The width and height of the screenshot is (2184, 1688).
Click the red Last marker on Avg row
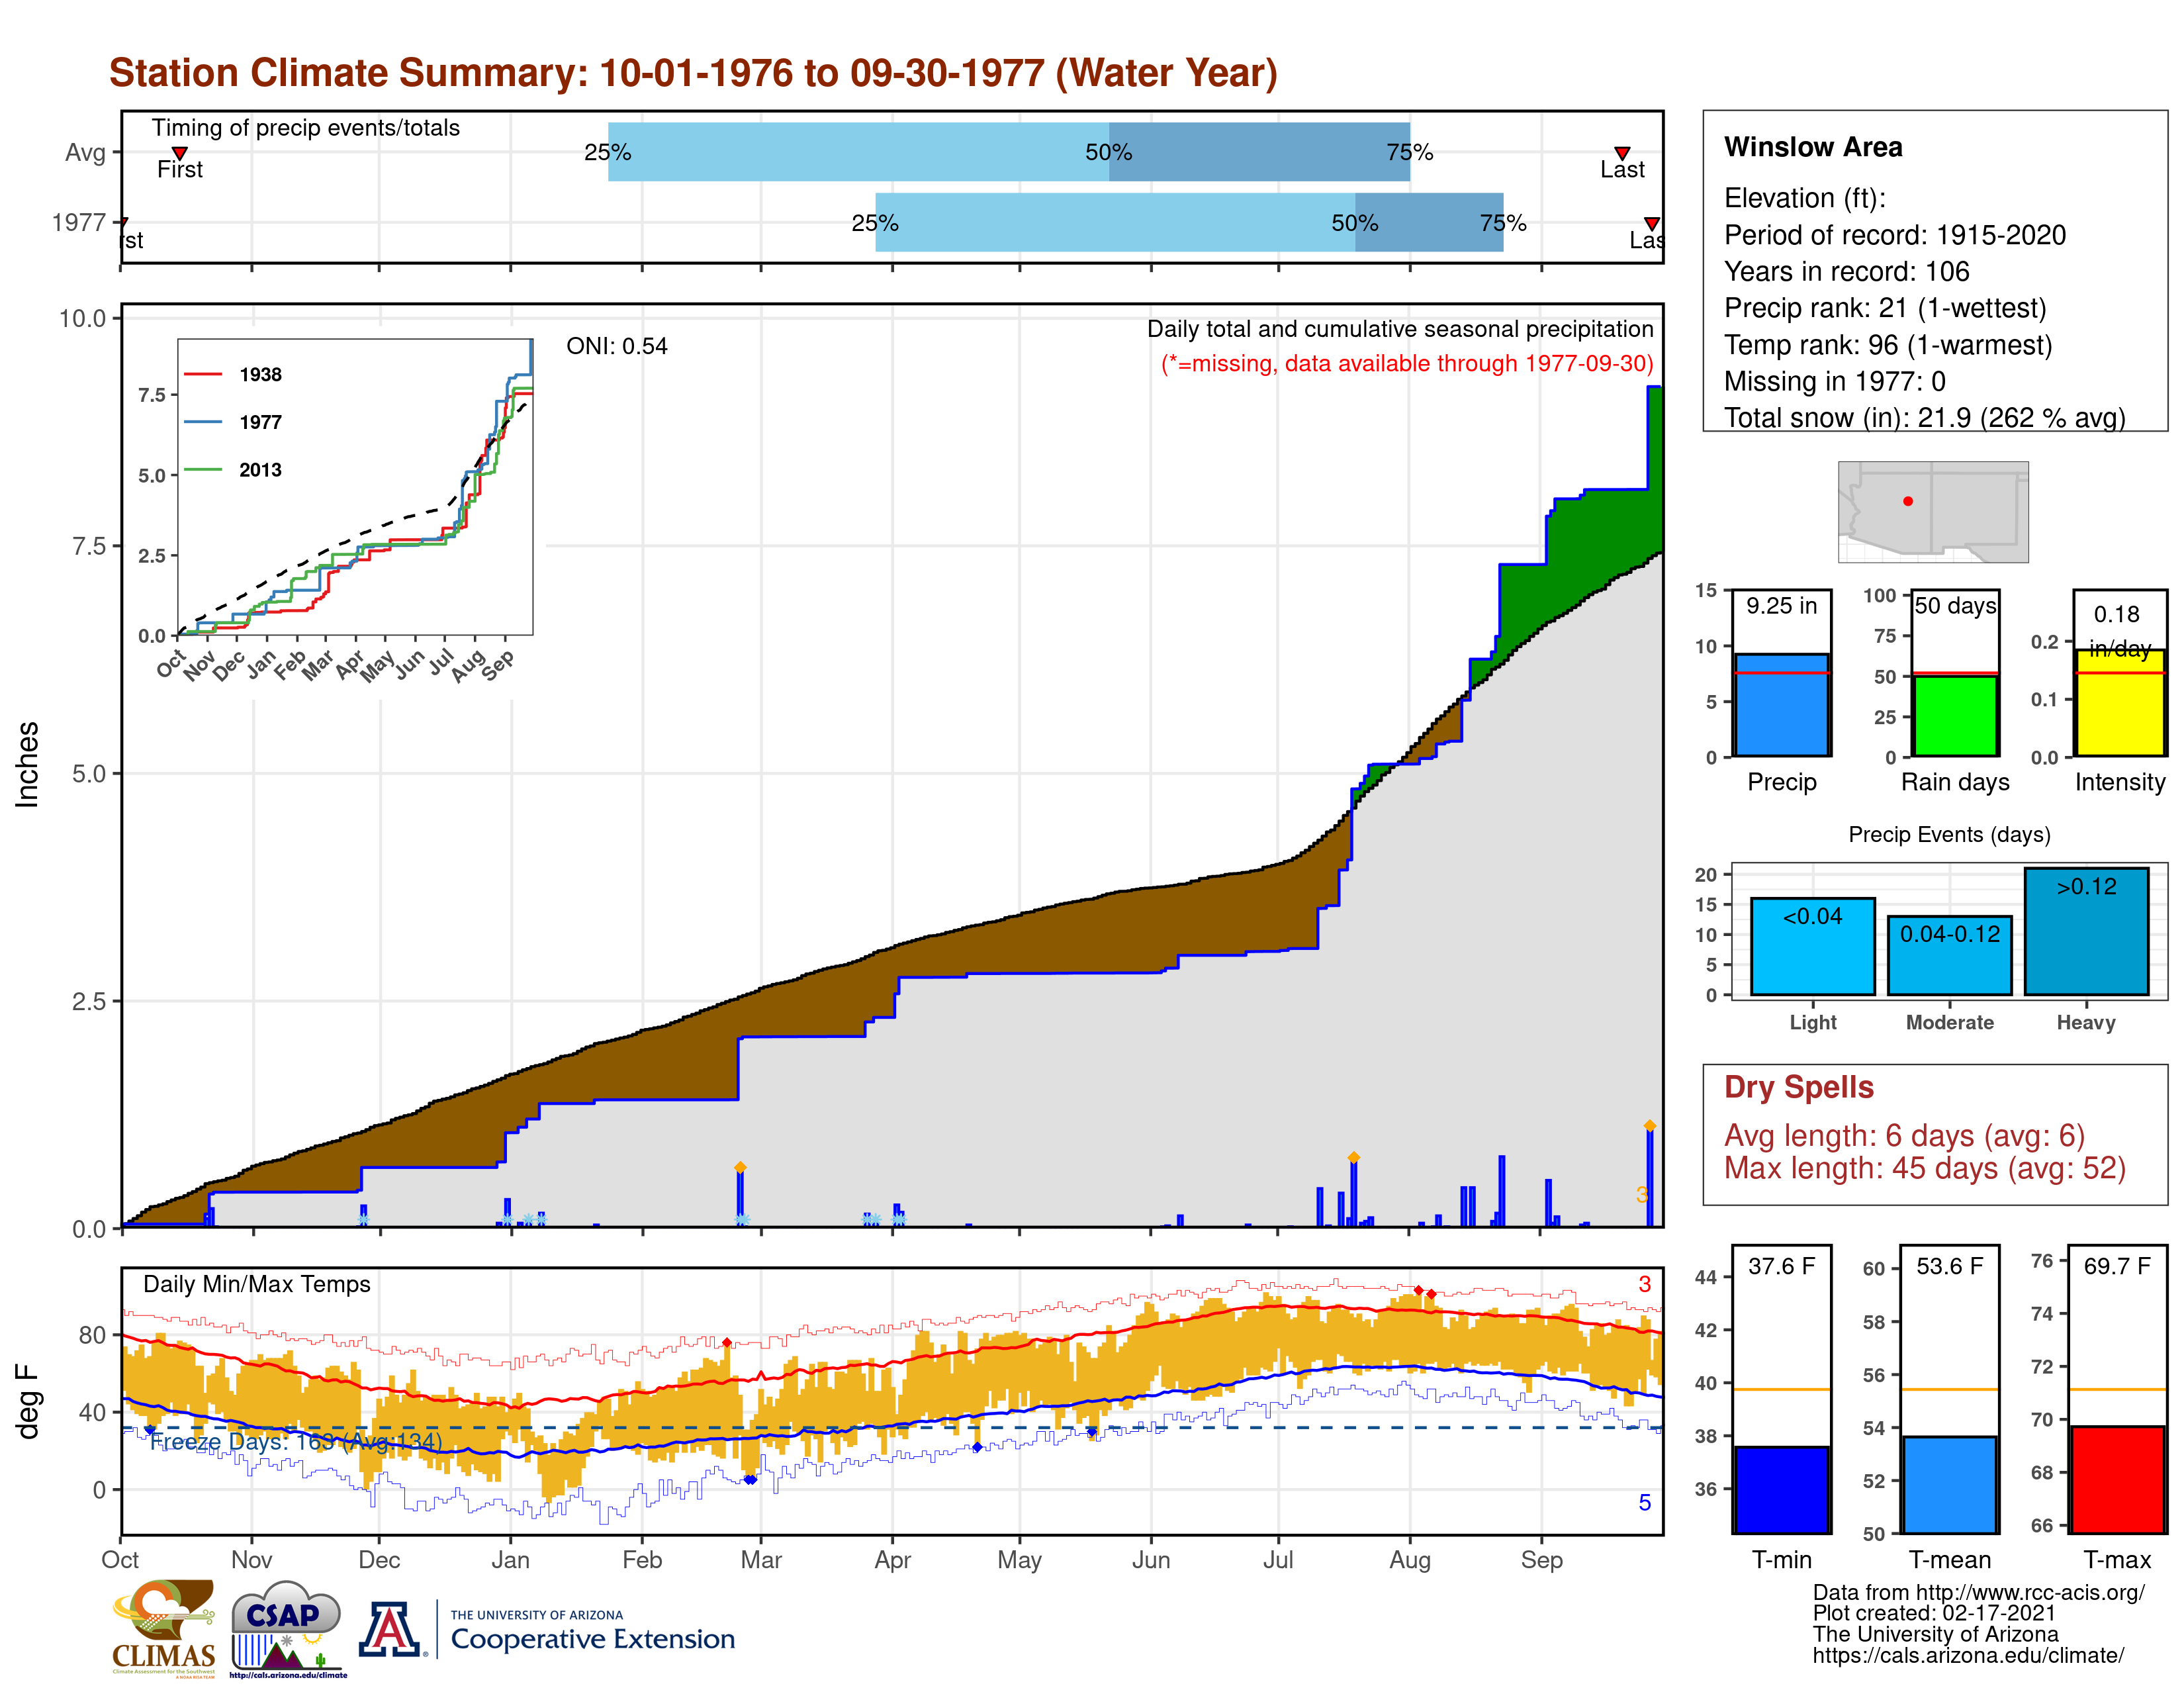[1622, 153]
